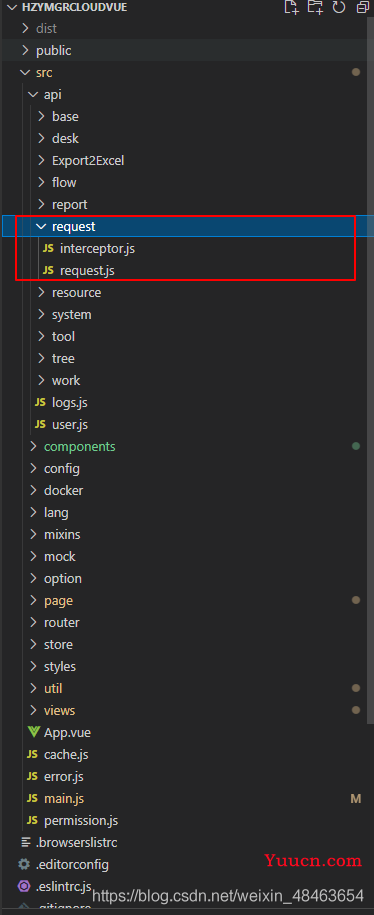The width and height of the screenshot is (374, 915).
Task: Collapse the api folder
Action: point(33,95)
